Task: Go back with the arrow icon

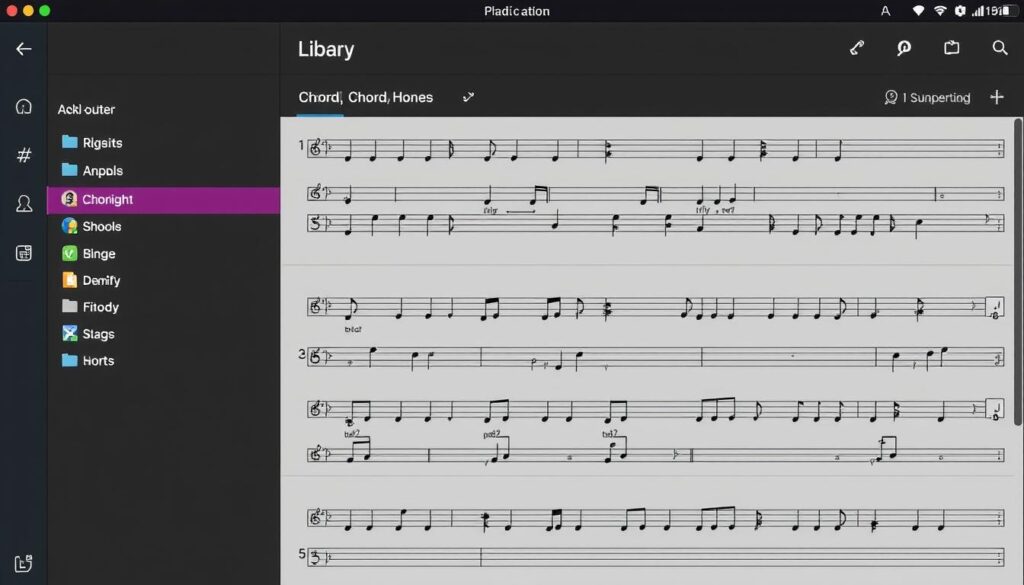Action: [24, 49]
